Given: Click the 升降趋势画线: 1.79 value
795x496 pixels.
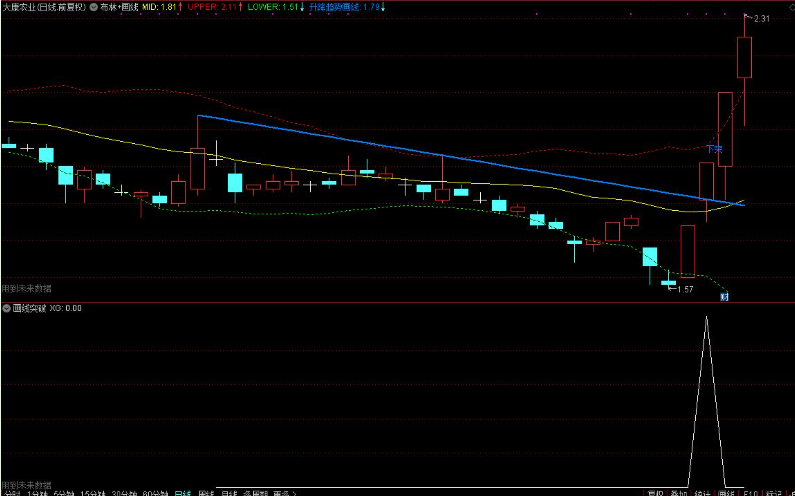Looking at the screenshot, I should coord(346,7).
